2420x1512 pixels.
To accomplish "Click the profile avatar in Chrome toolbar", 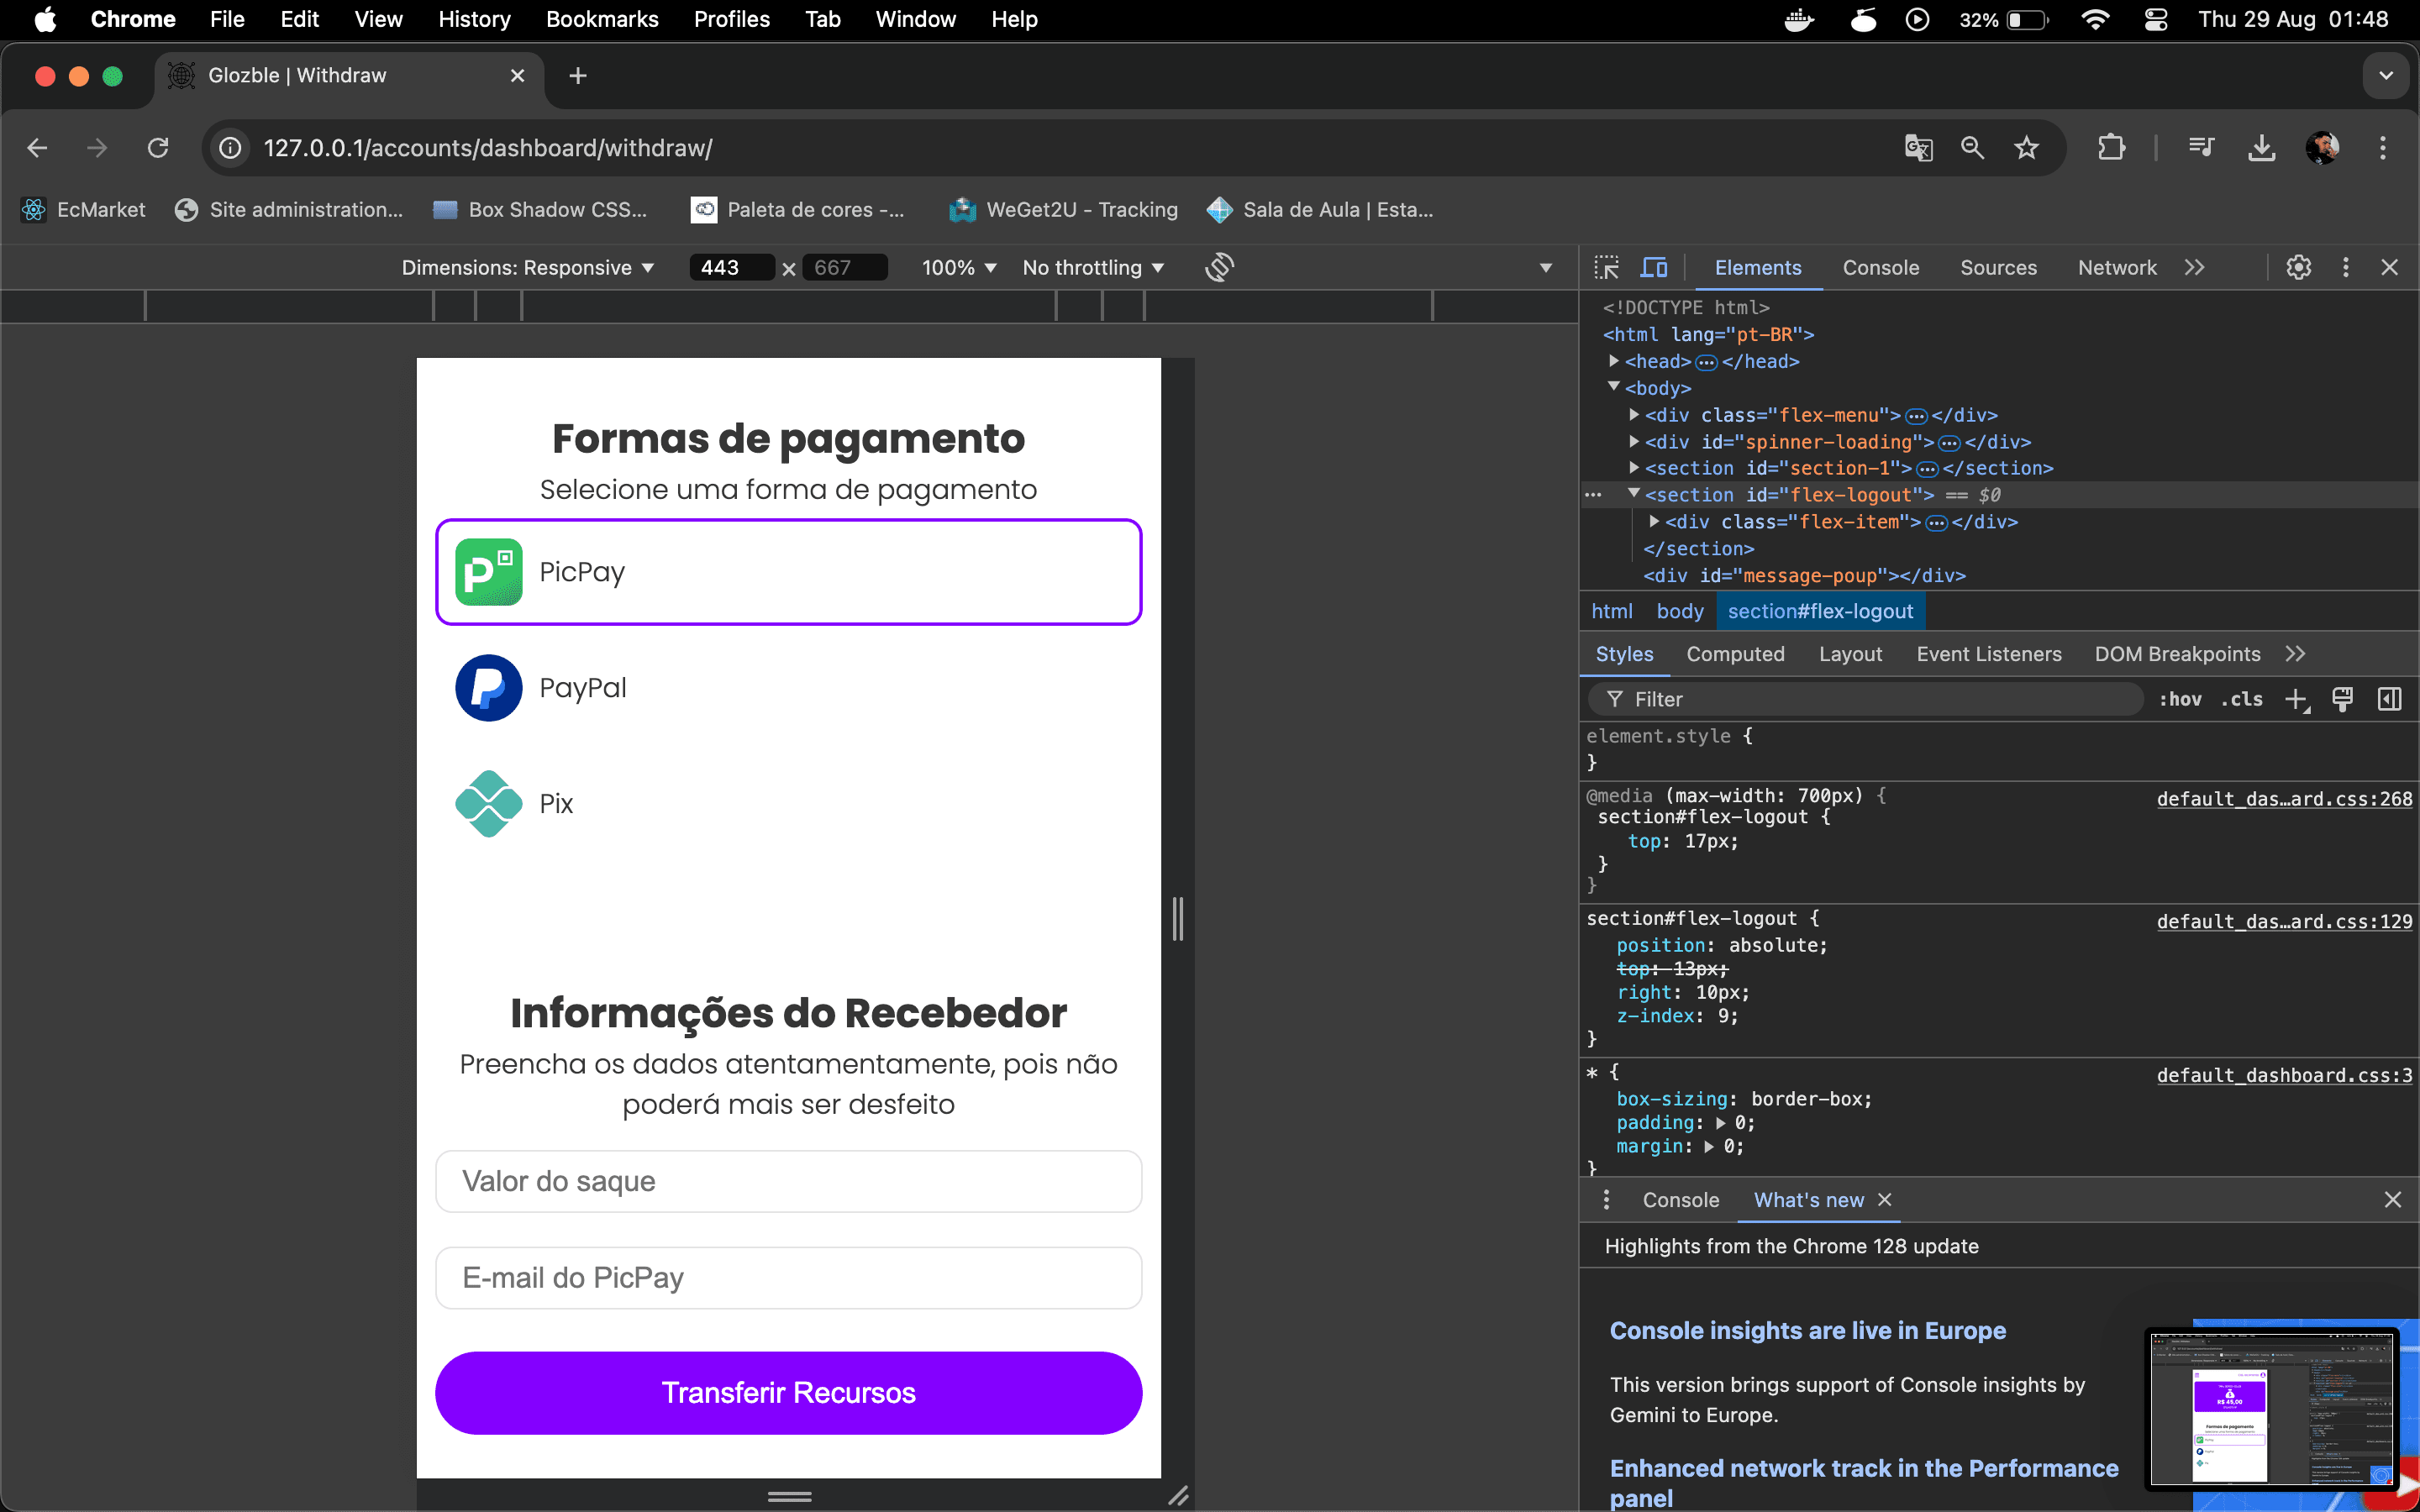I will [2322, 148].
